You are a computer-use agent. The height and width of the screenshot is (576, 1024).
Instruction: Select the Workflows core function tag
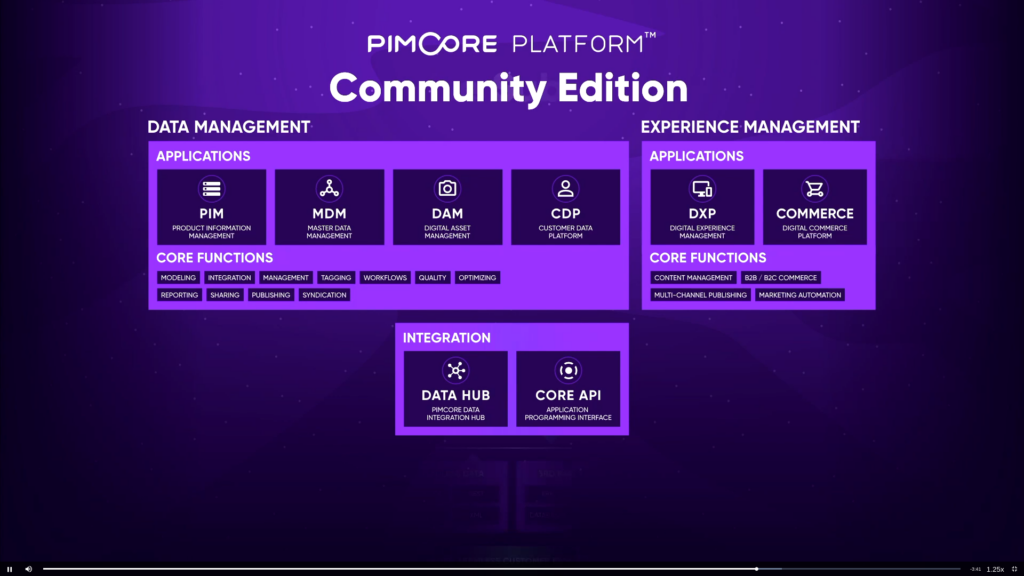pyautogui.click(x=385, y=278)
